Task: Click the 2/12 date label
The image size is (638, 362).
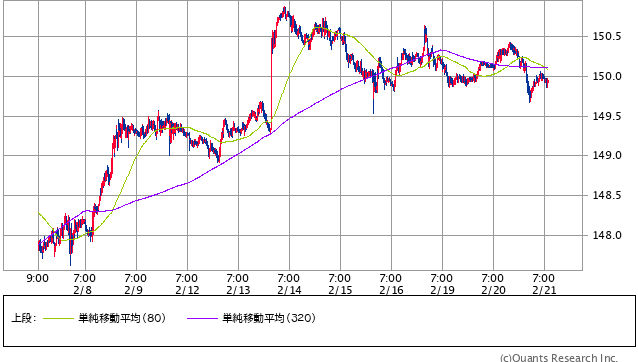Action: point(187,290)
